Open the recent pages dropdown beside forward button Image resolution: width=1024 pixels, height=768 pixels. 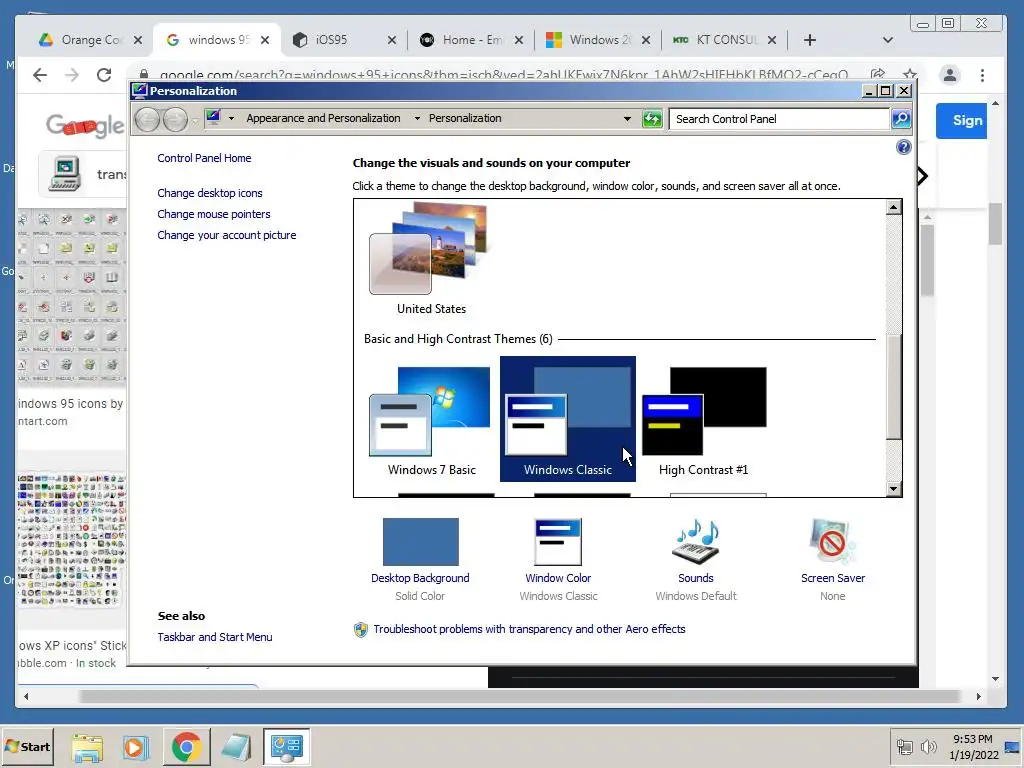tap(195, 120)
